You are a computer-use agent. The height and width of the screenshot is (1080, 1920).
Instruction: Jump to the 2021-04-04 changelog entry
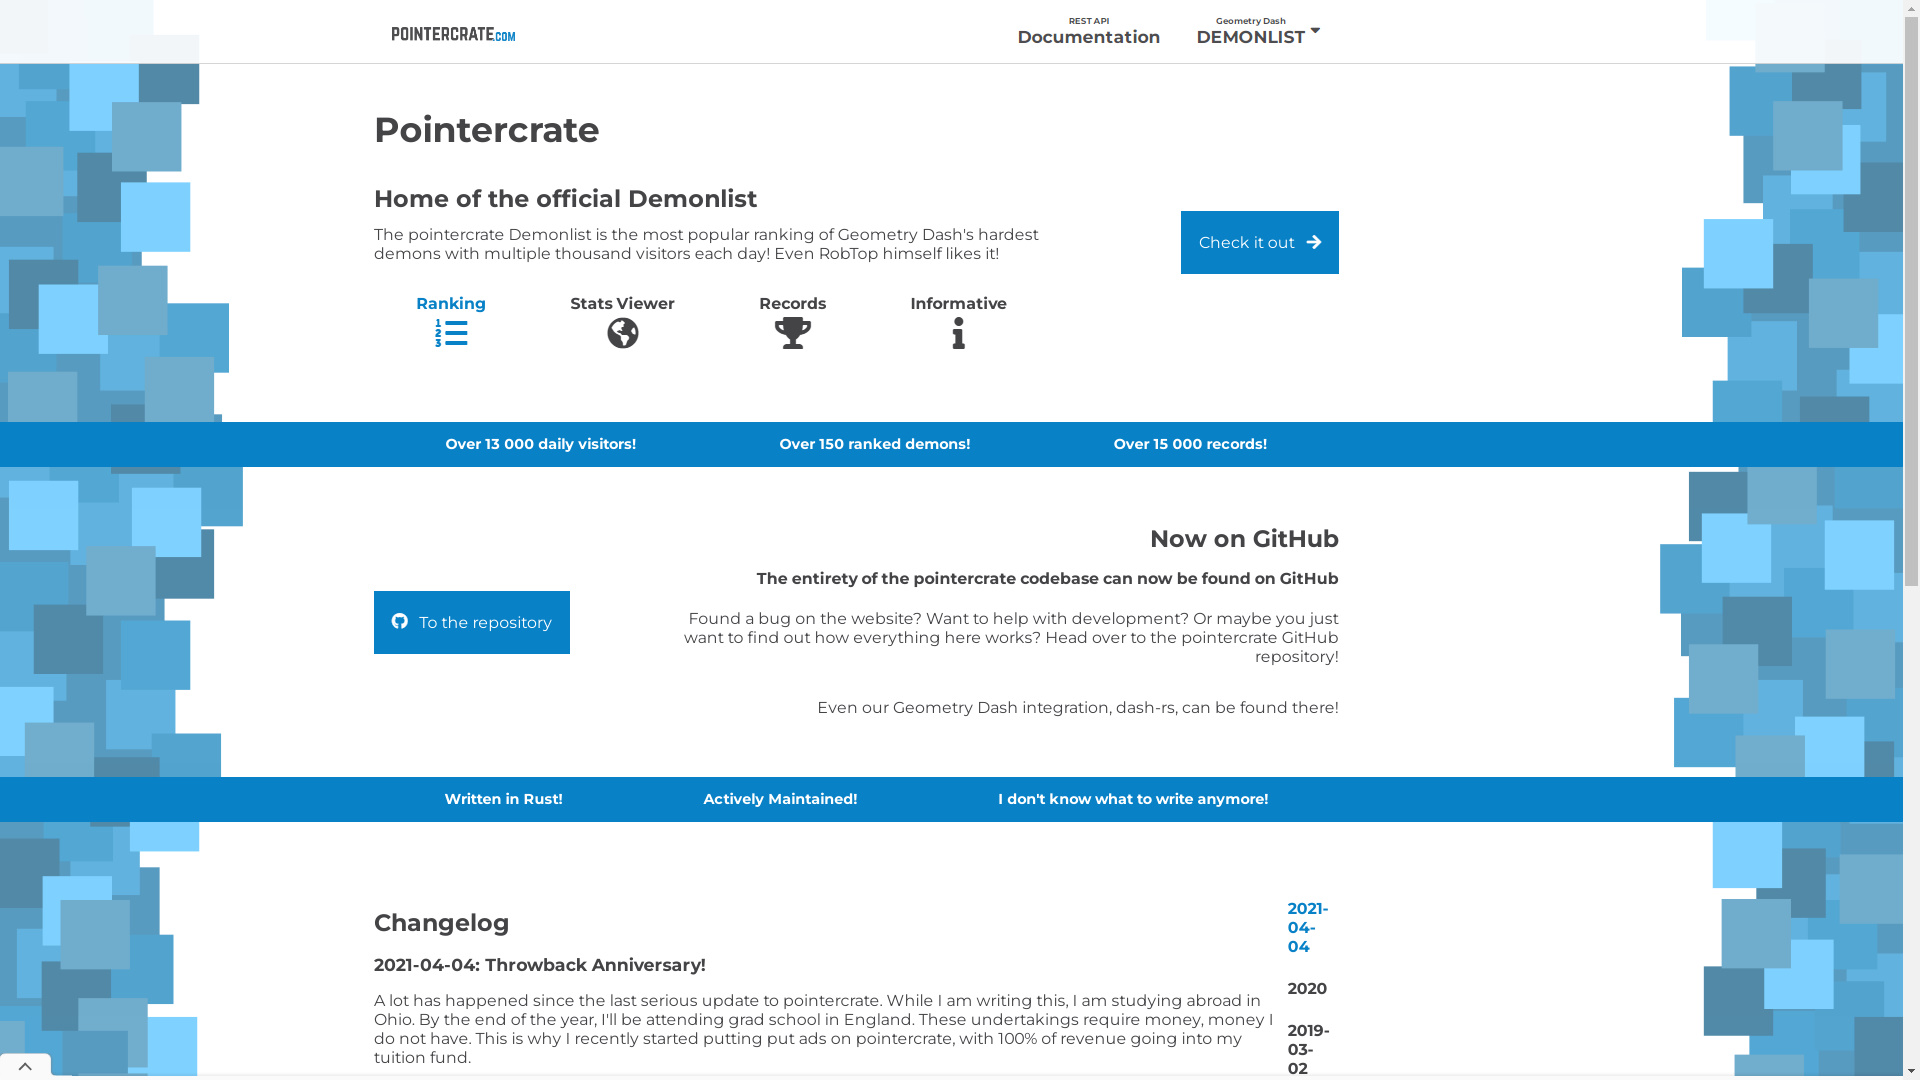1307,927
